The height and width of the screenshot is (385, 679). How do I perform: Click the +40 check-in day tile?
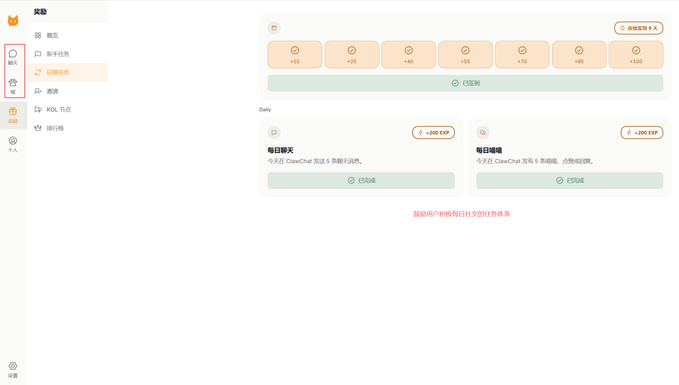click(x=408, y=55)
